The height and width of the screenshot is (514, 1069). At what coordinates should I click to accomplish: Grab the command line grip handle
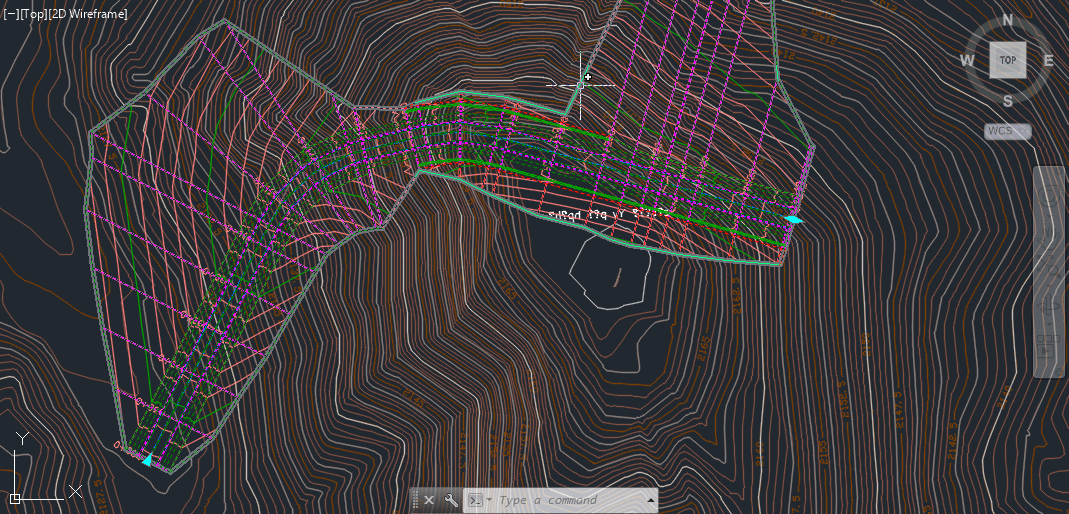[x=415, y=500]
